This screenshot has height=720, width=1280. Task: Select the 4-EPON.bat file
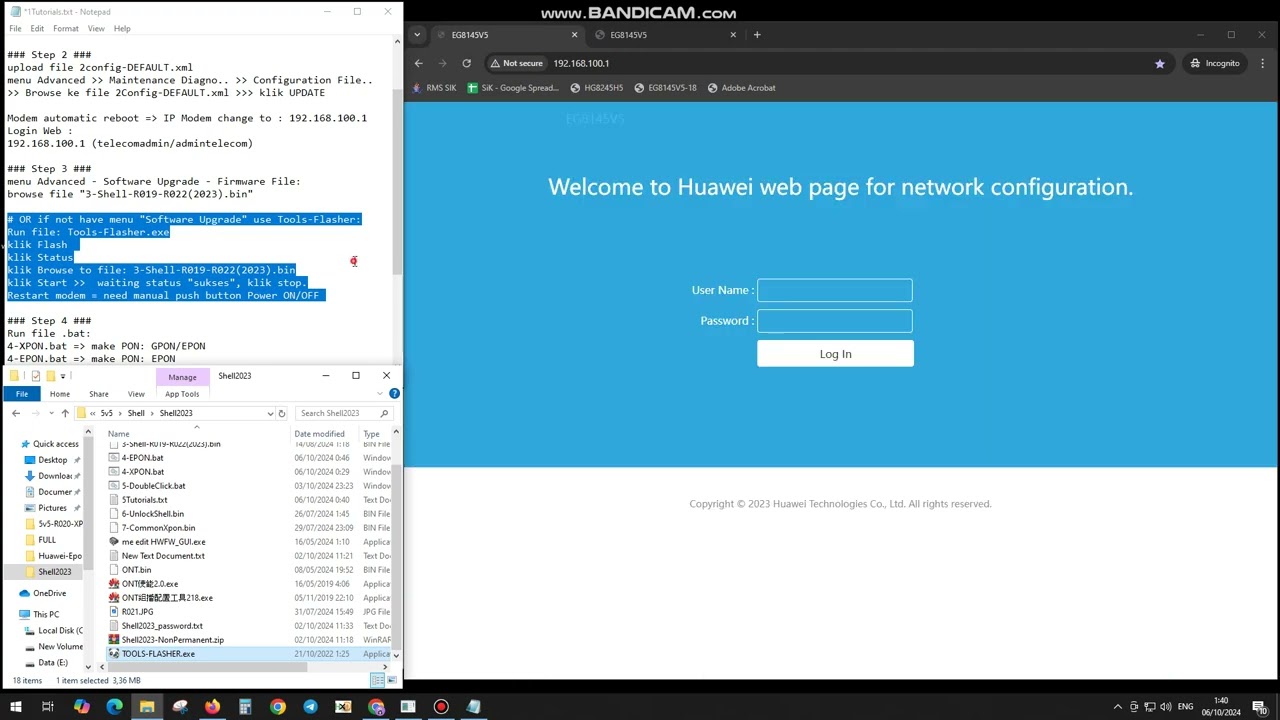point(142,458)
